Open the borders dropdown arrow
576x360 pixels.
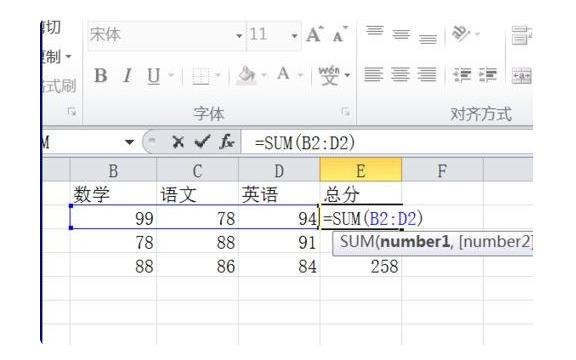[x=217, y=75]
